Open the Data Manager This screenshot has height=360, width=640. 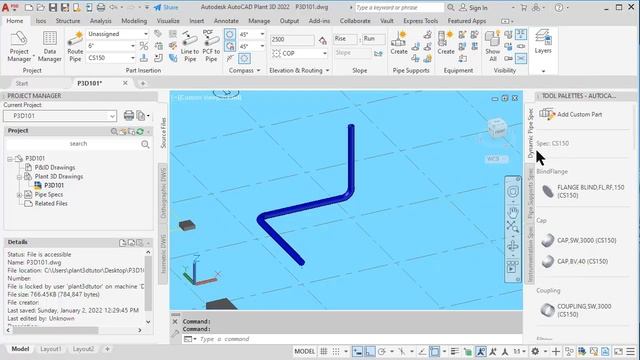click(49, 47)
